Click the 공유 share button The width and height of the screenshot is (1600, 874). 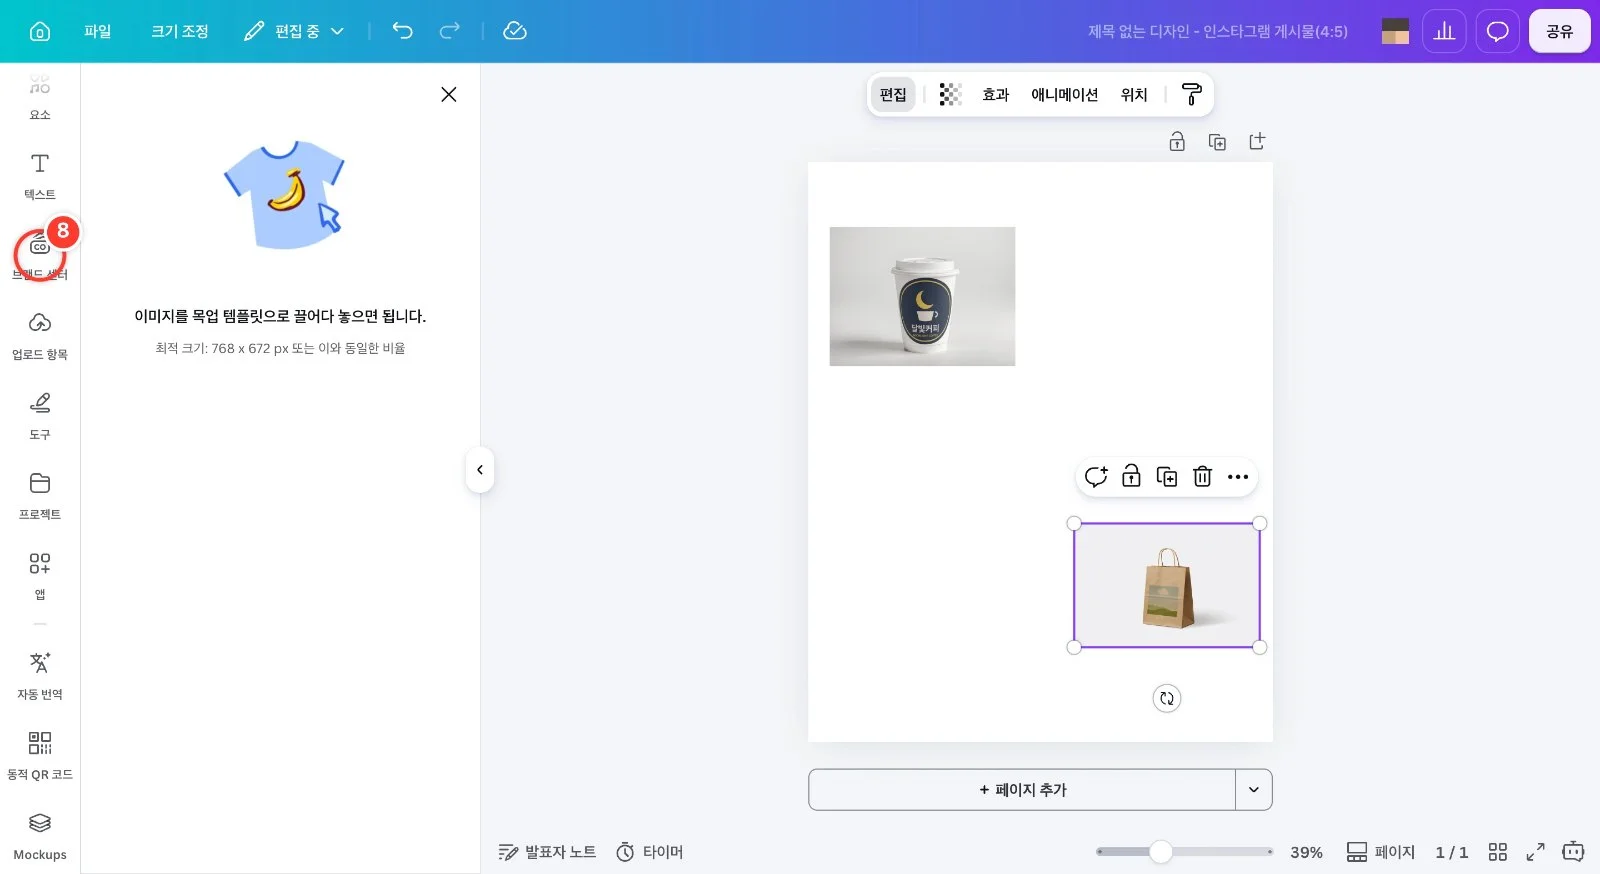1559,31
